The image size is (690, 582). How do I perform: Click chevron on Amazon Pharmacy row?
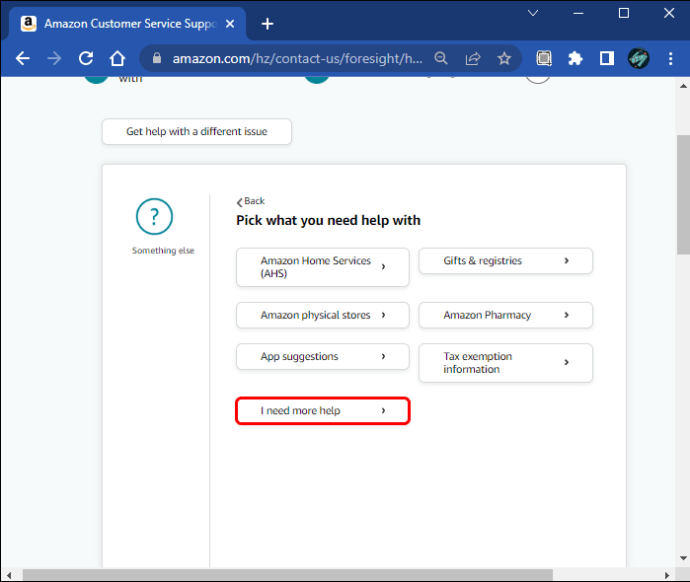coord(566,315)
